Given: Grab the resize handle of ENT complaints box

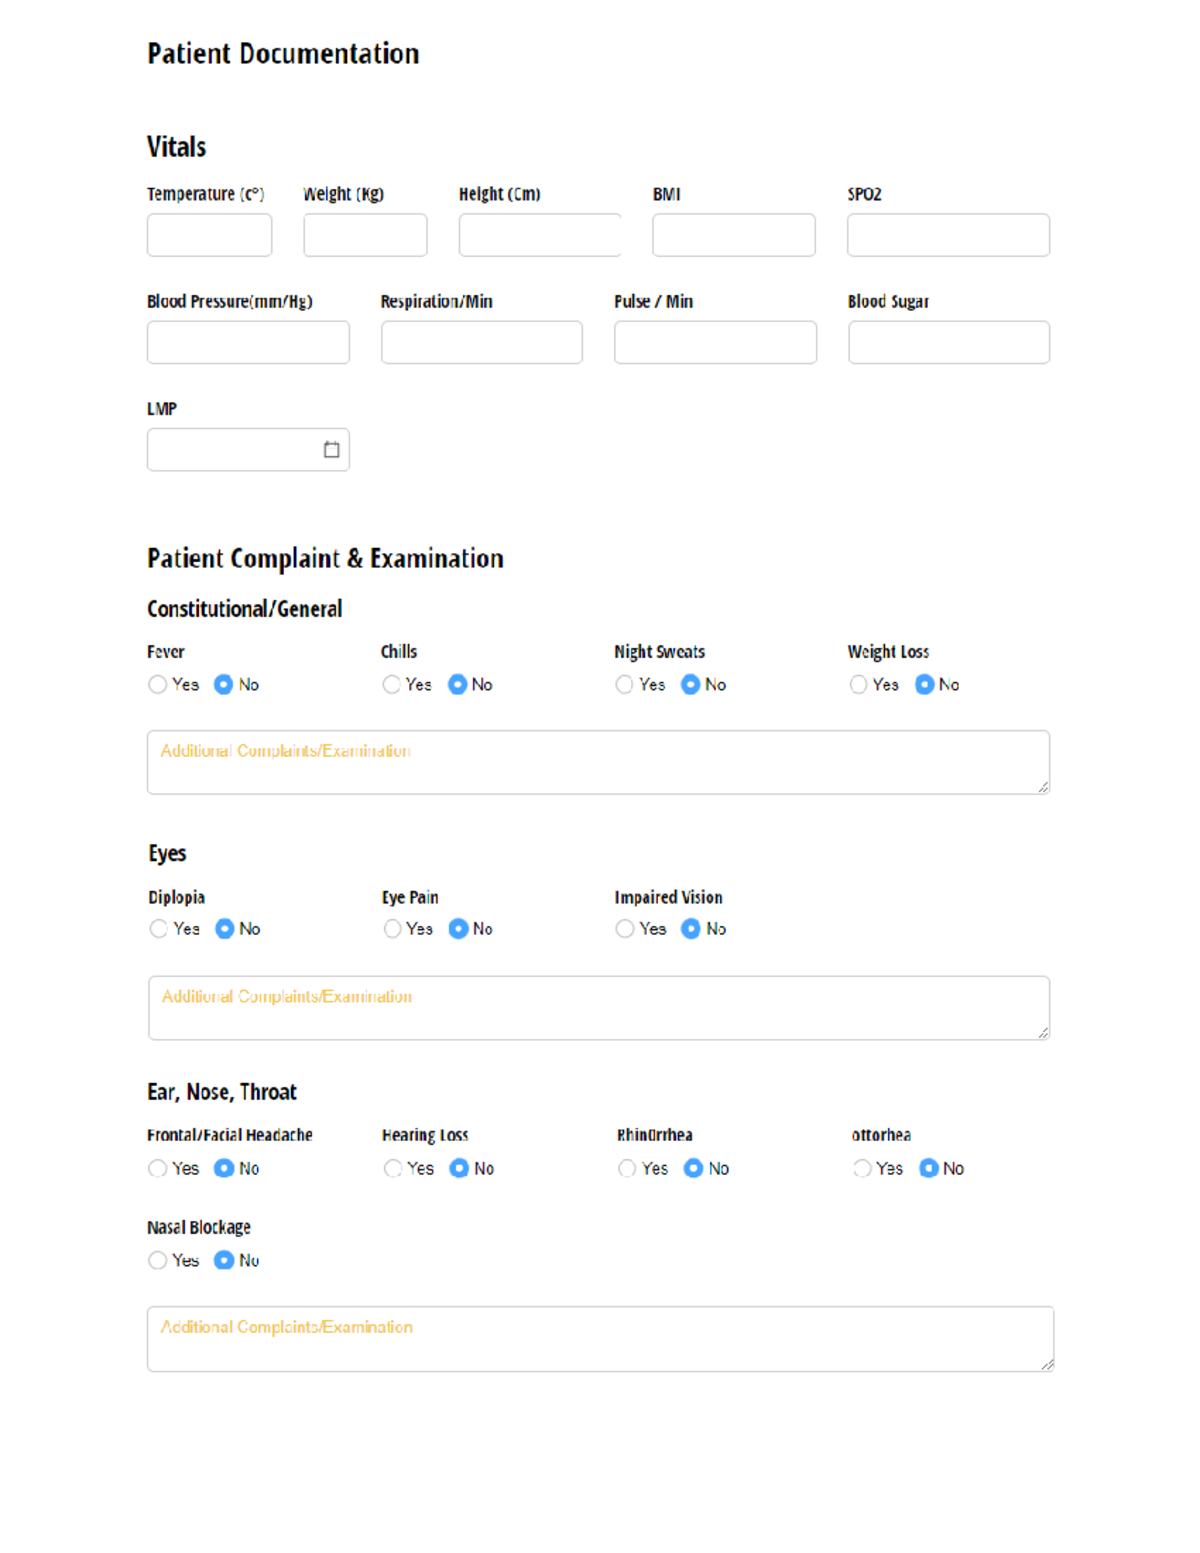Looking at the screenshot, I should [1046, 1364].
